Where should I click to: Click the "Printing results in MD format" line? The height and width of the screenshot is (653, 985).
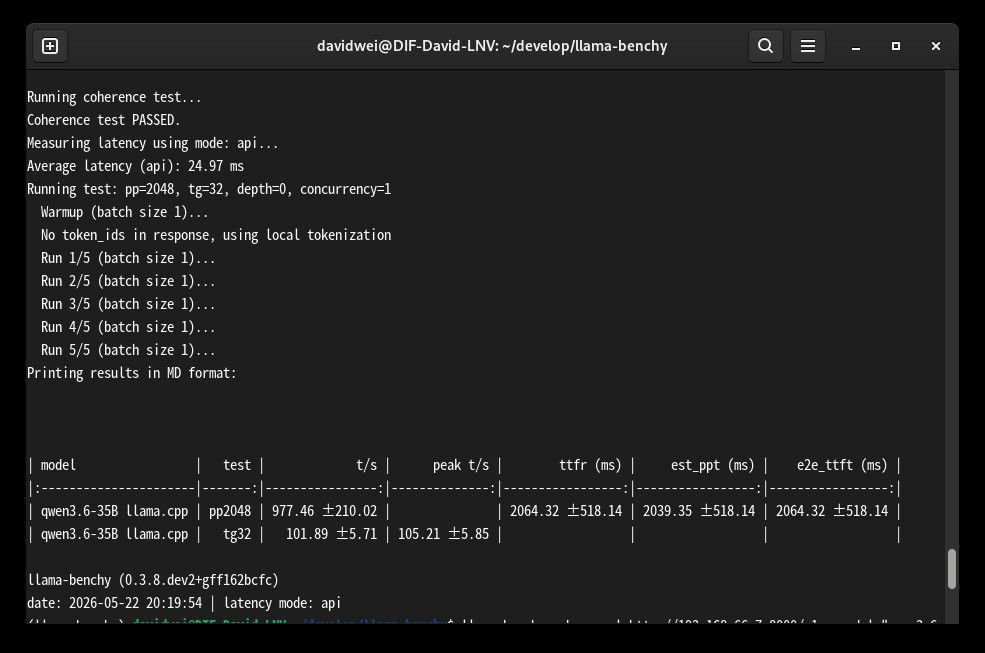coord(131,373)
